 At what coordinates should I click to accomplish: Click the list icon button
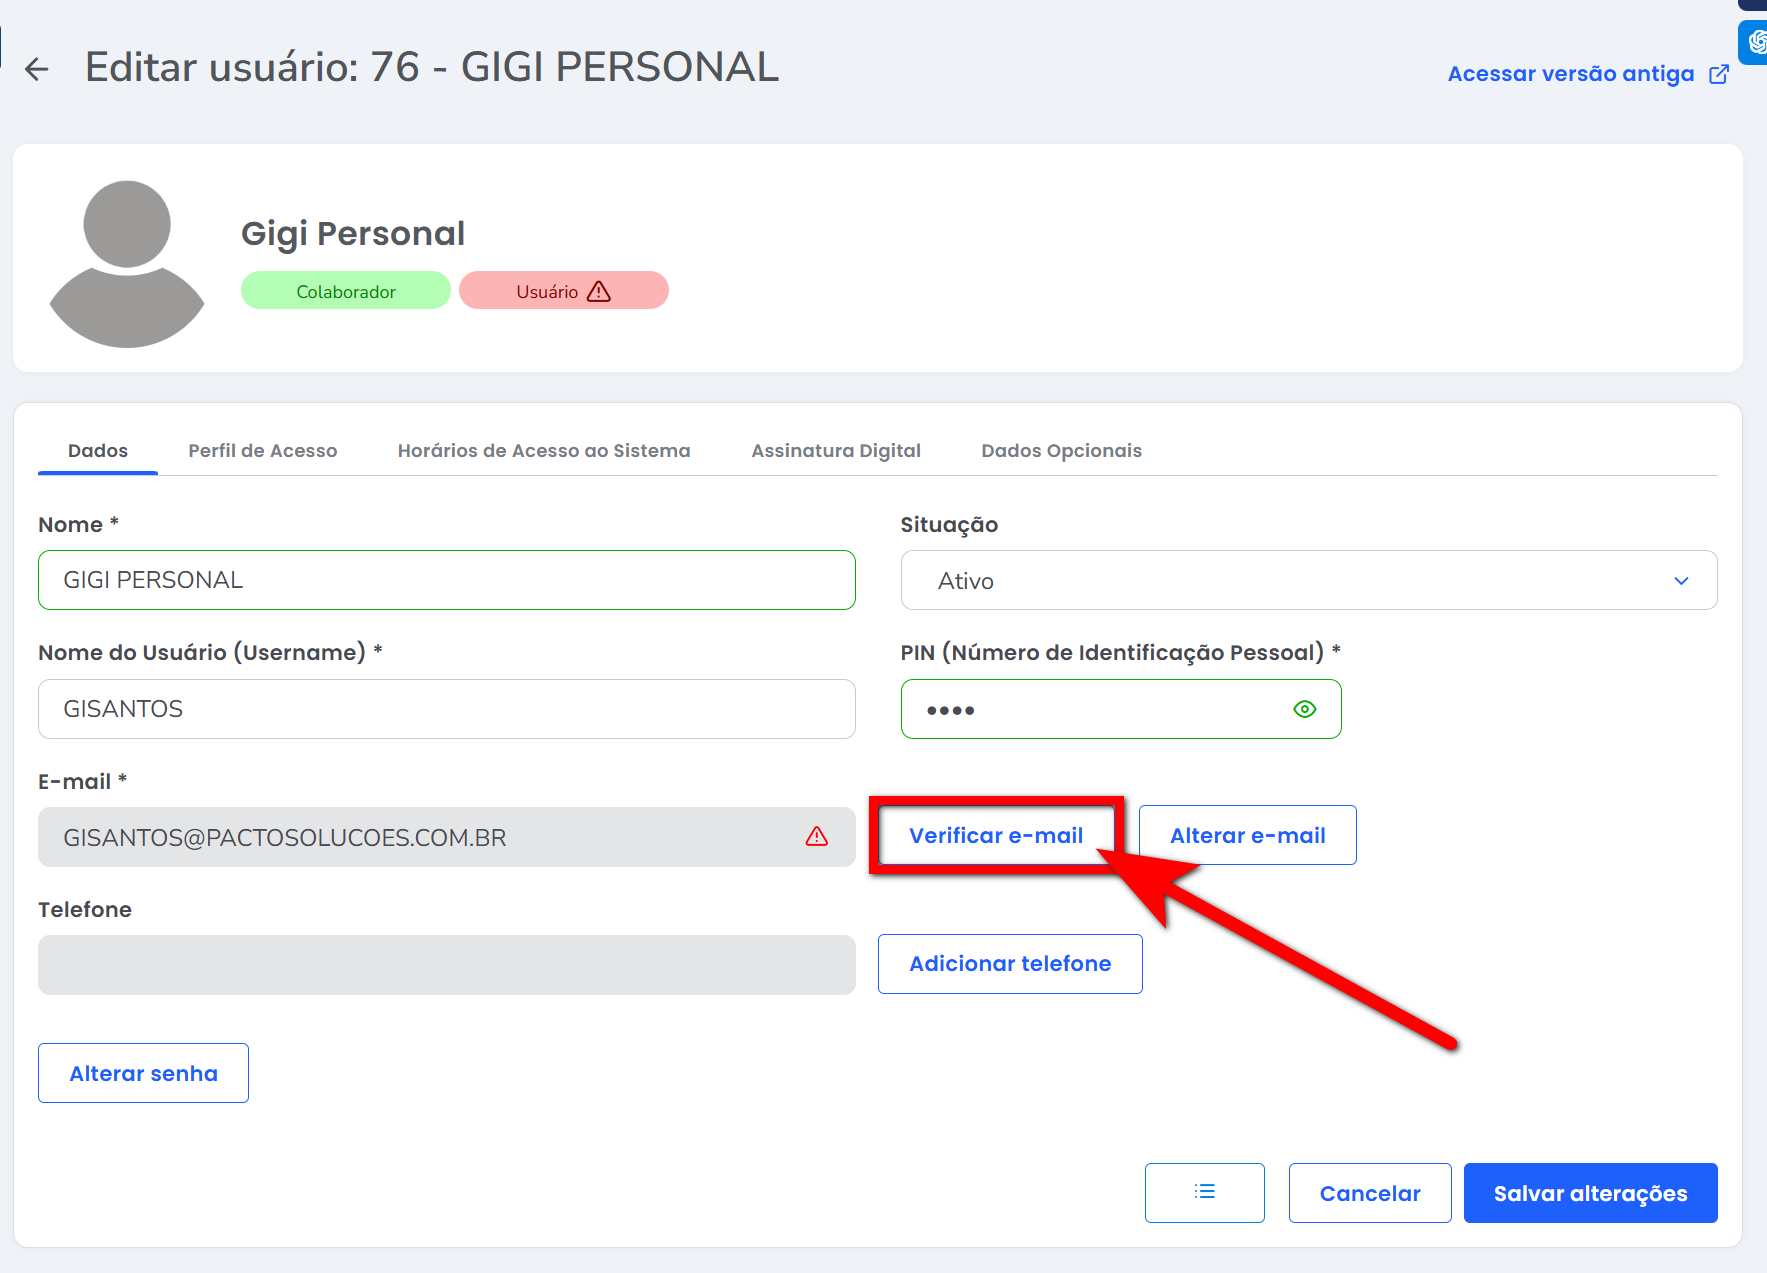pyautogui.click(x=1204, y=1192)
